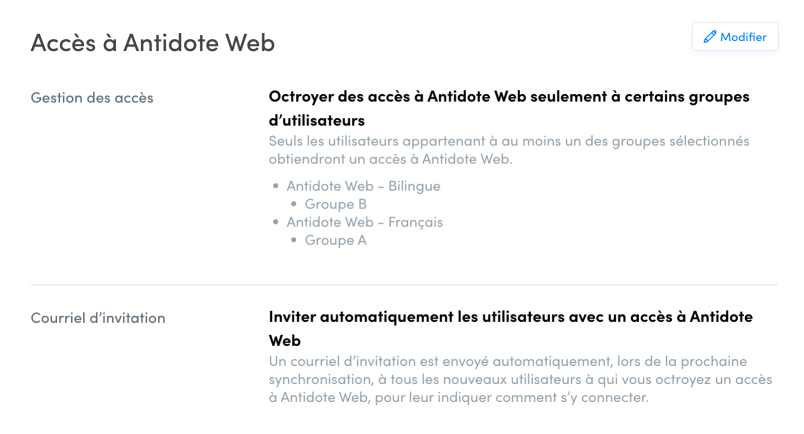
Task: Click the pencil icon in Modifier
Action: (710, 36)
